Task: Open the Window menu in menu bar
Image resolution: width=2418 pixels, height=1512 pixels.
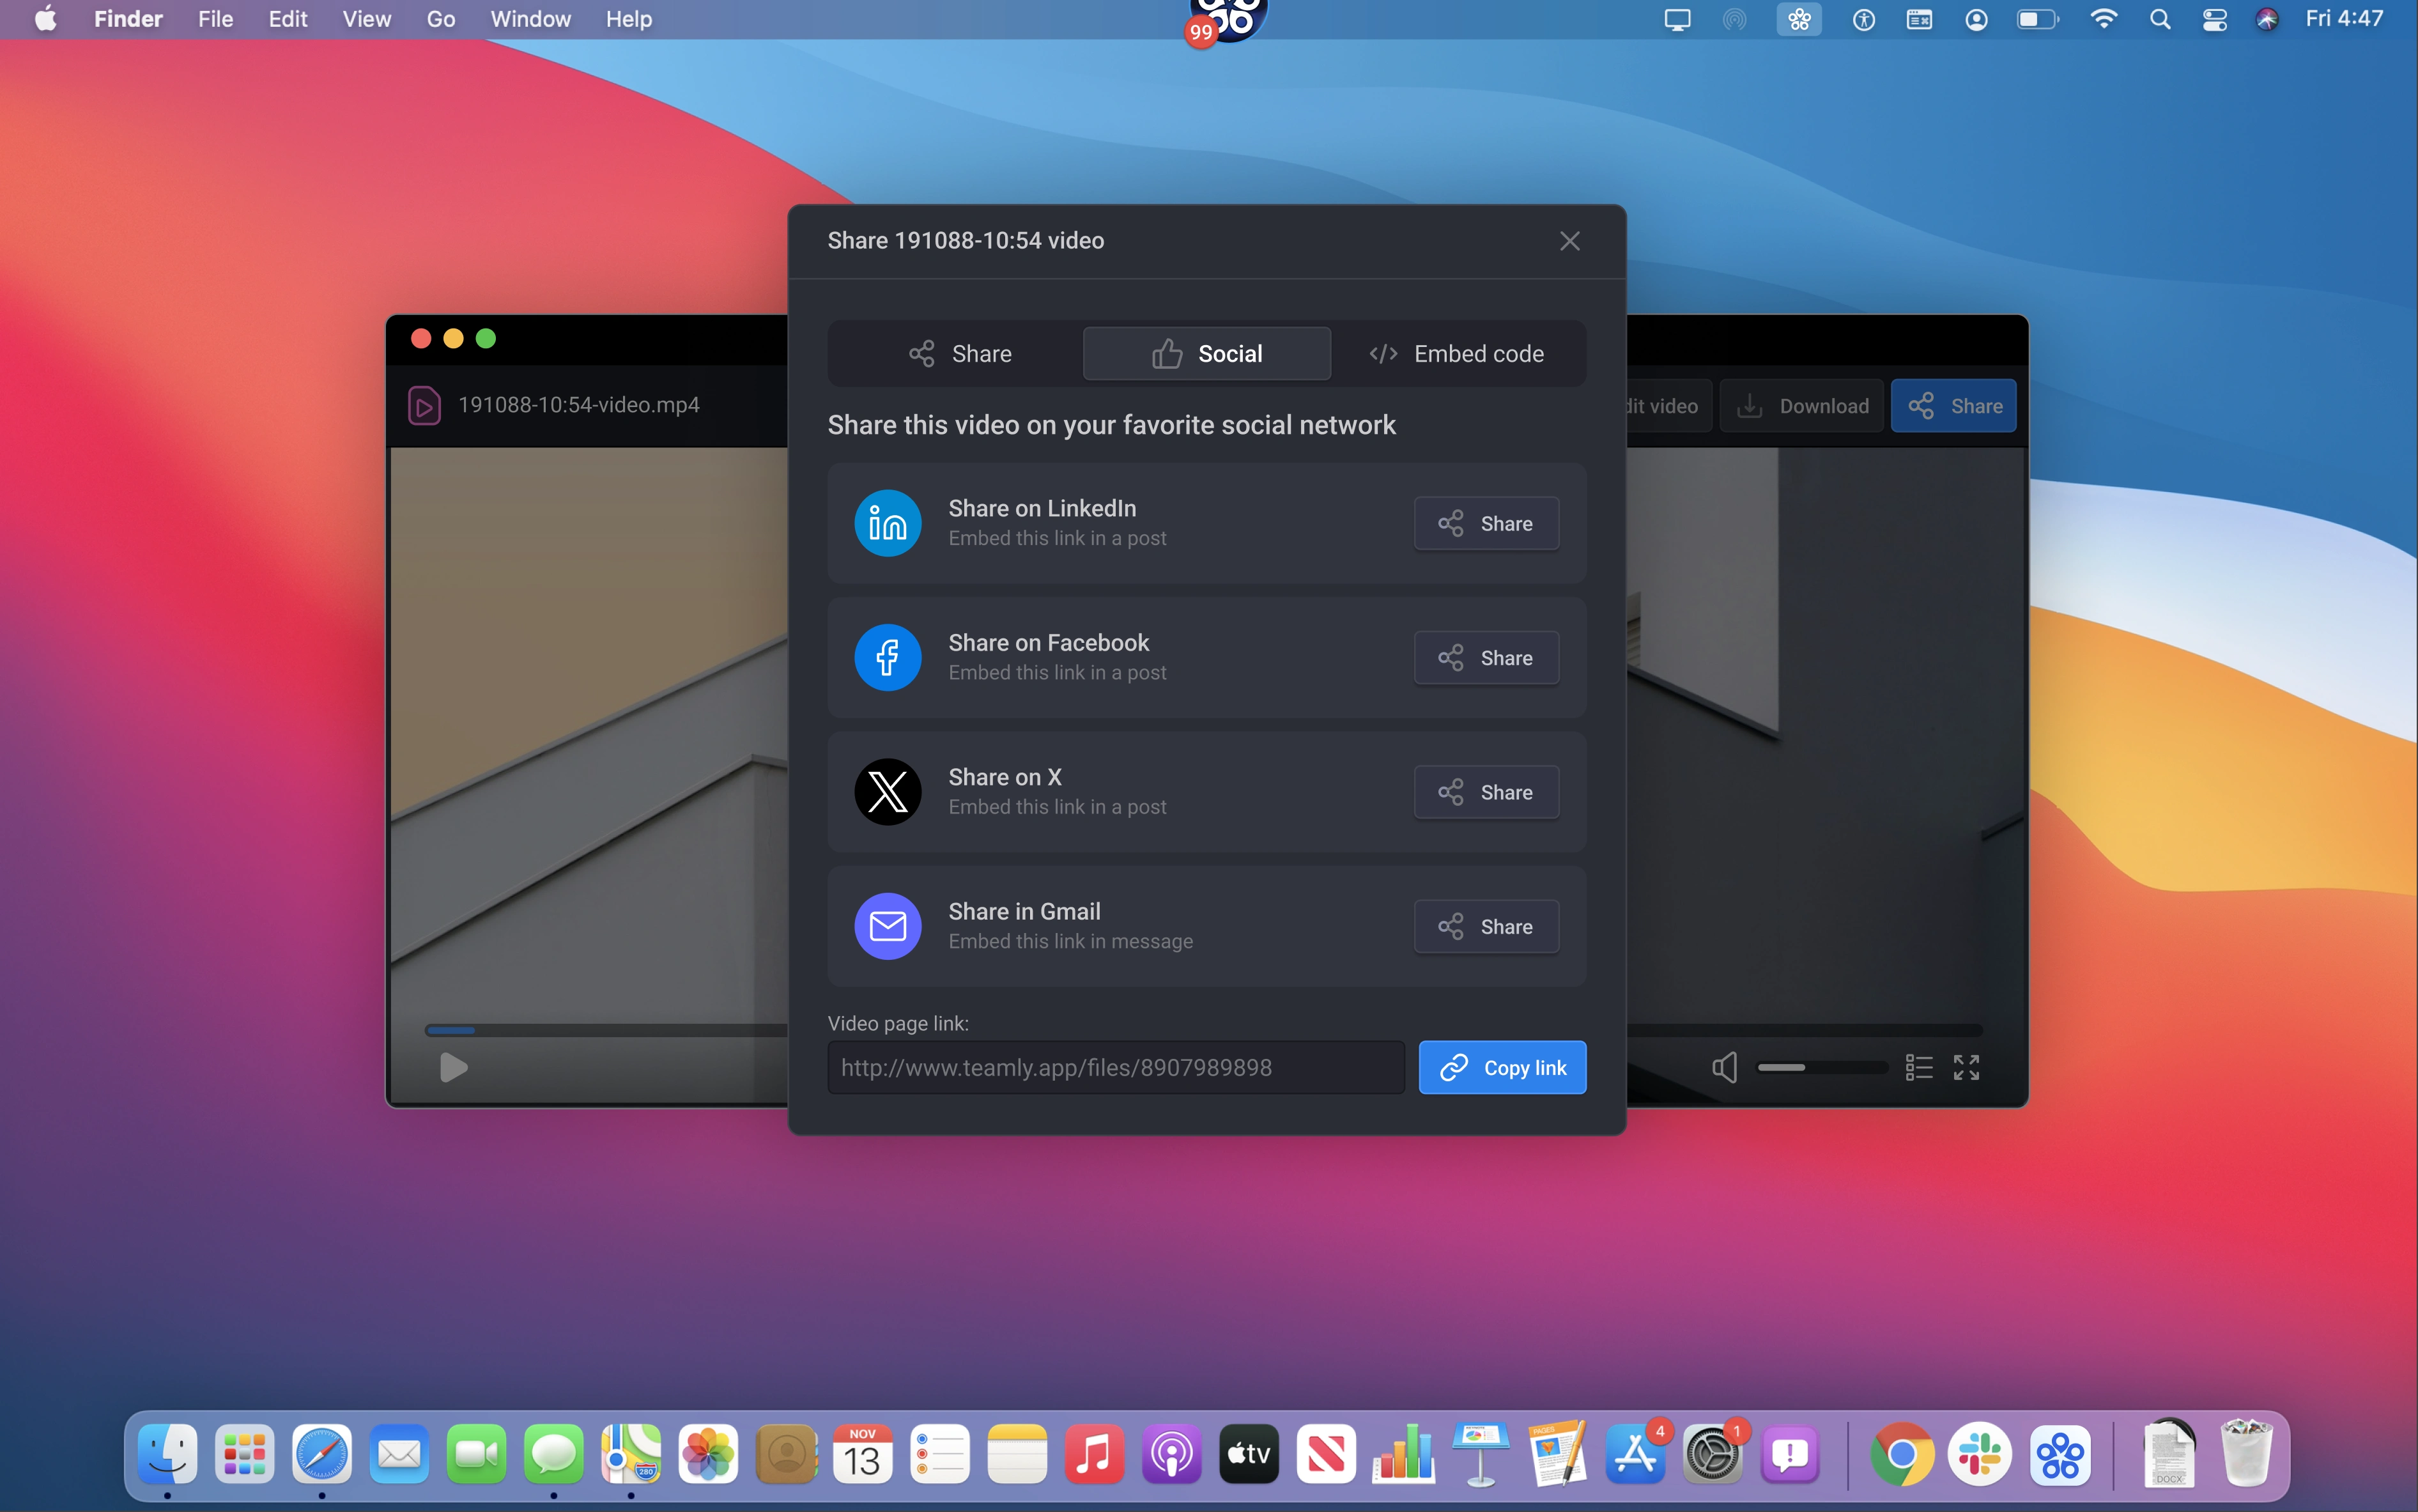Action: tap(530, 19)
